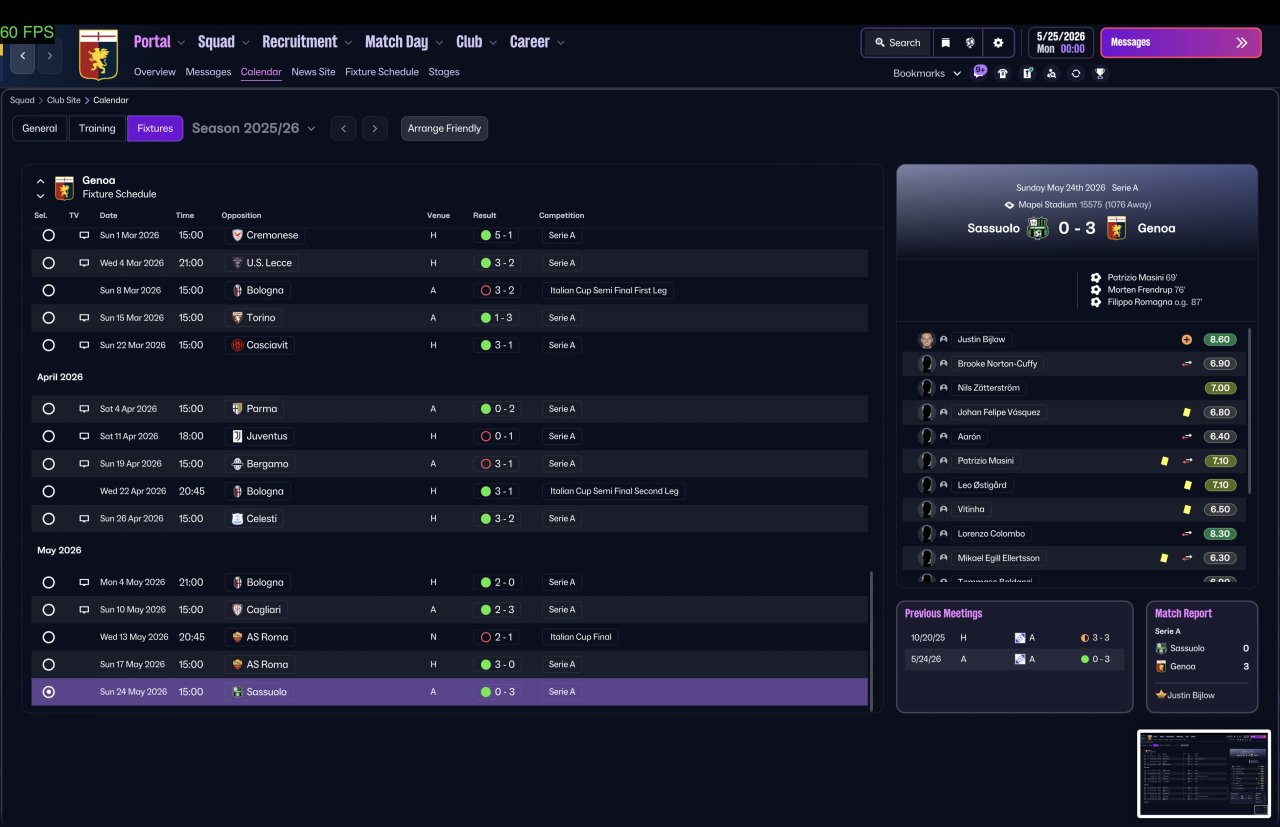1280x827 pixels.
Task: Open settings gear icon
Action: (x=998, y=43)
